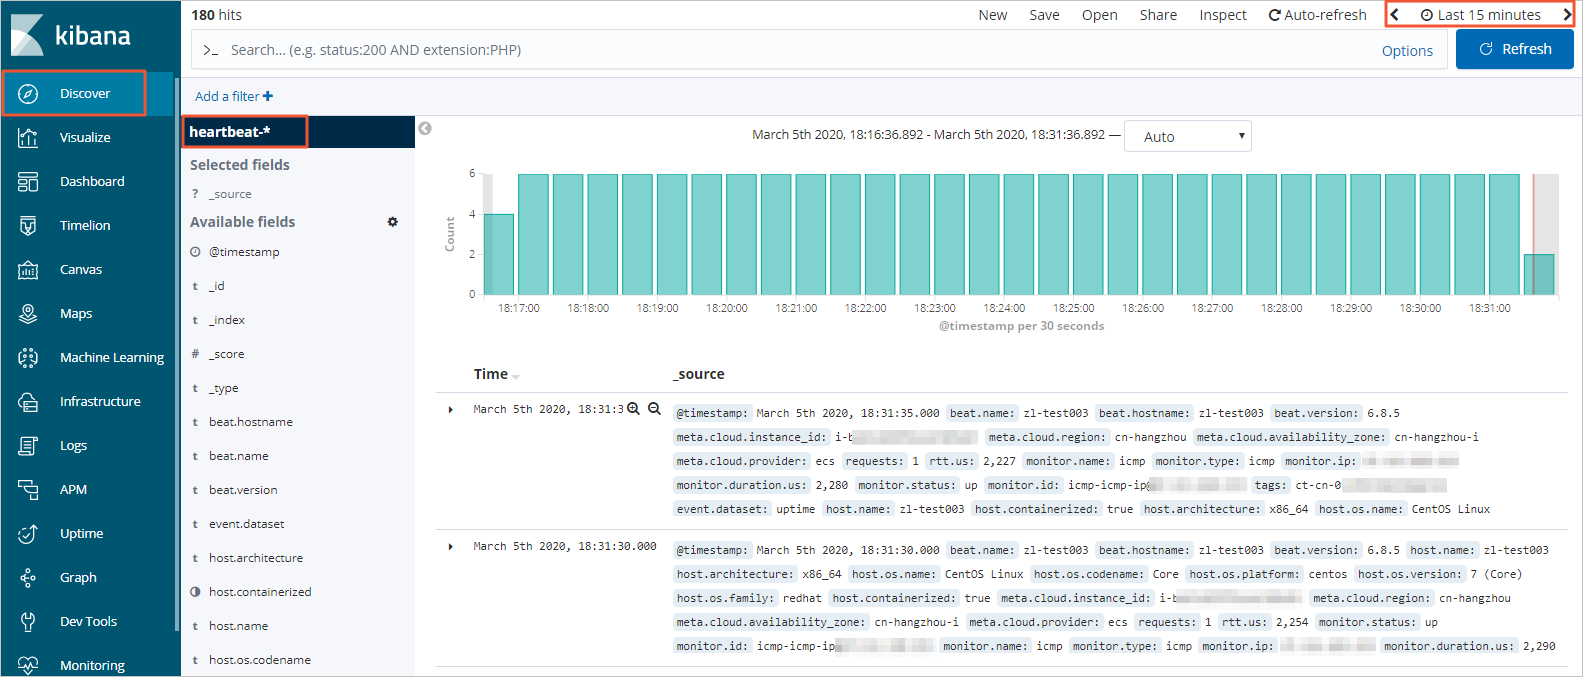Click the gear icon beside Available fields

(x=393, y=222)
